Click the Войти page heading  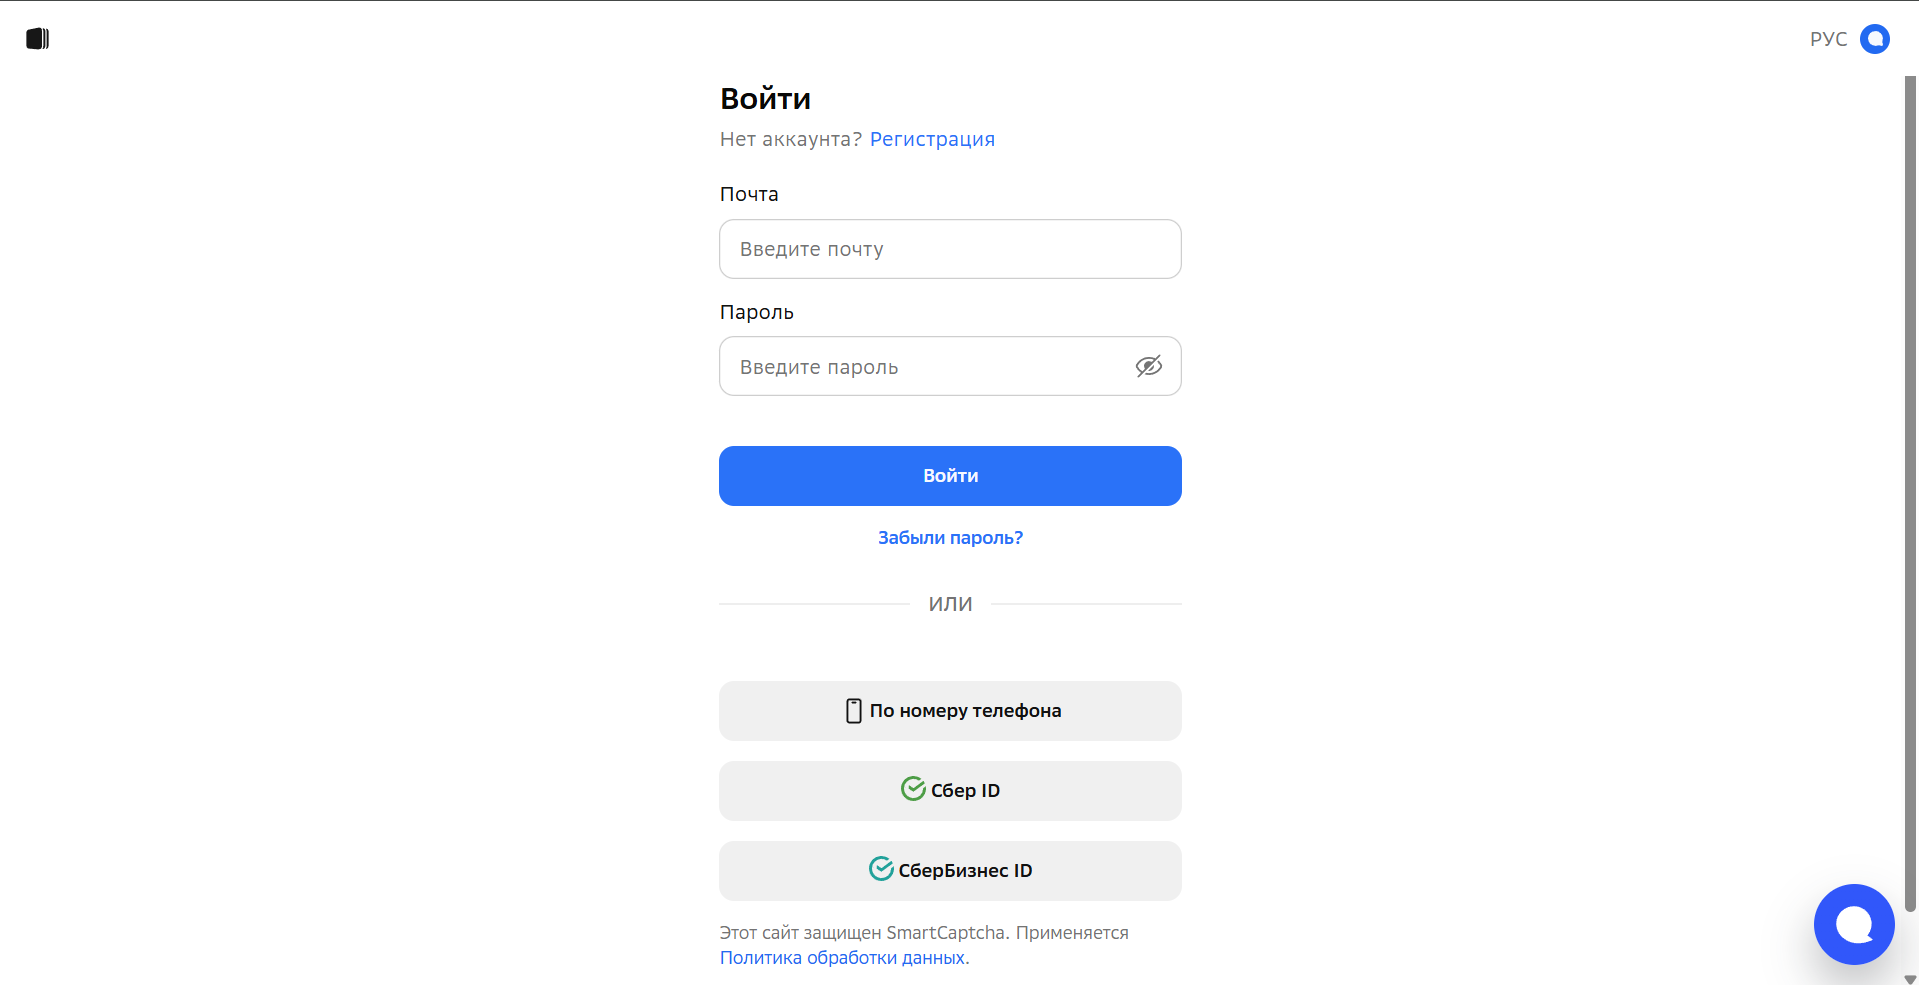pyautogui.click(x=765, y=98)
